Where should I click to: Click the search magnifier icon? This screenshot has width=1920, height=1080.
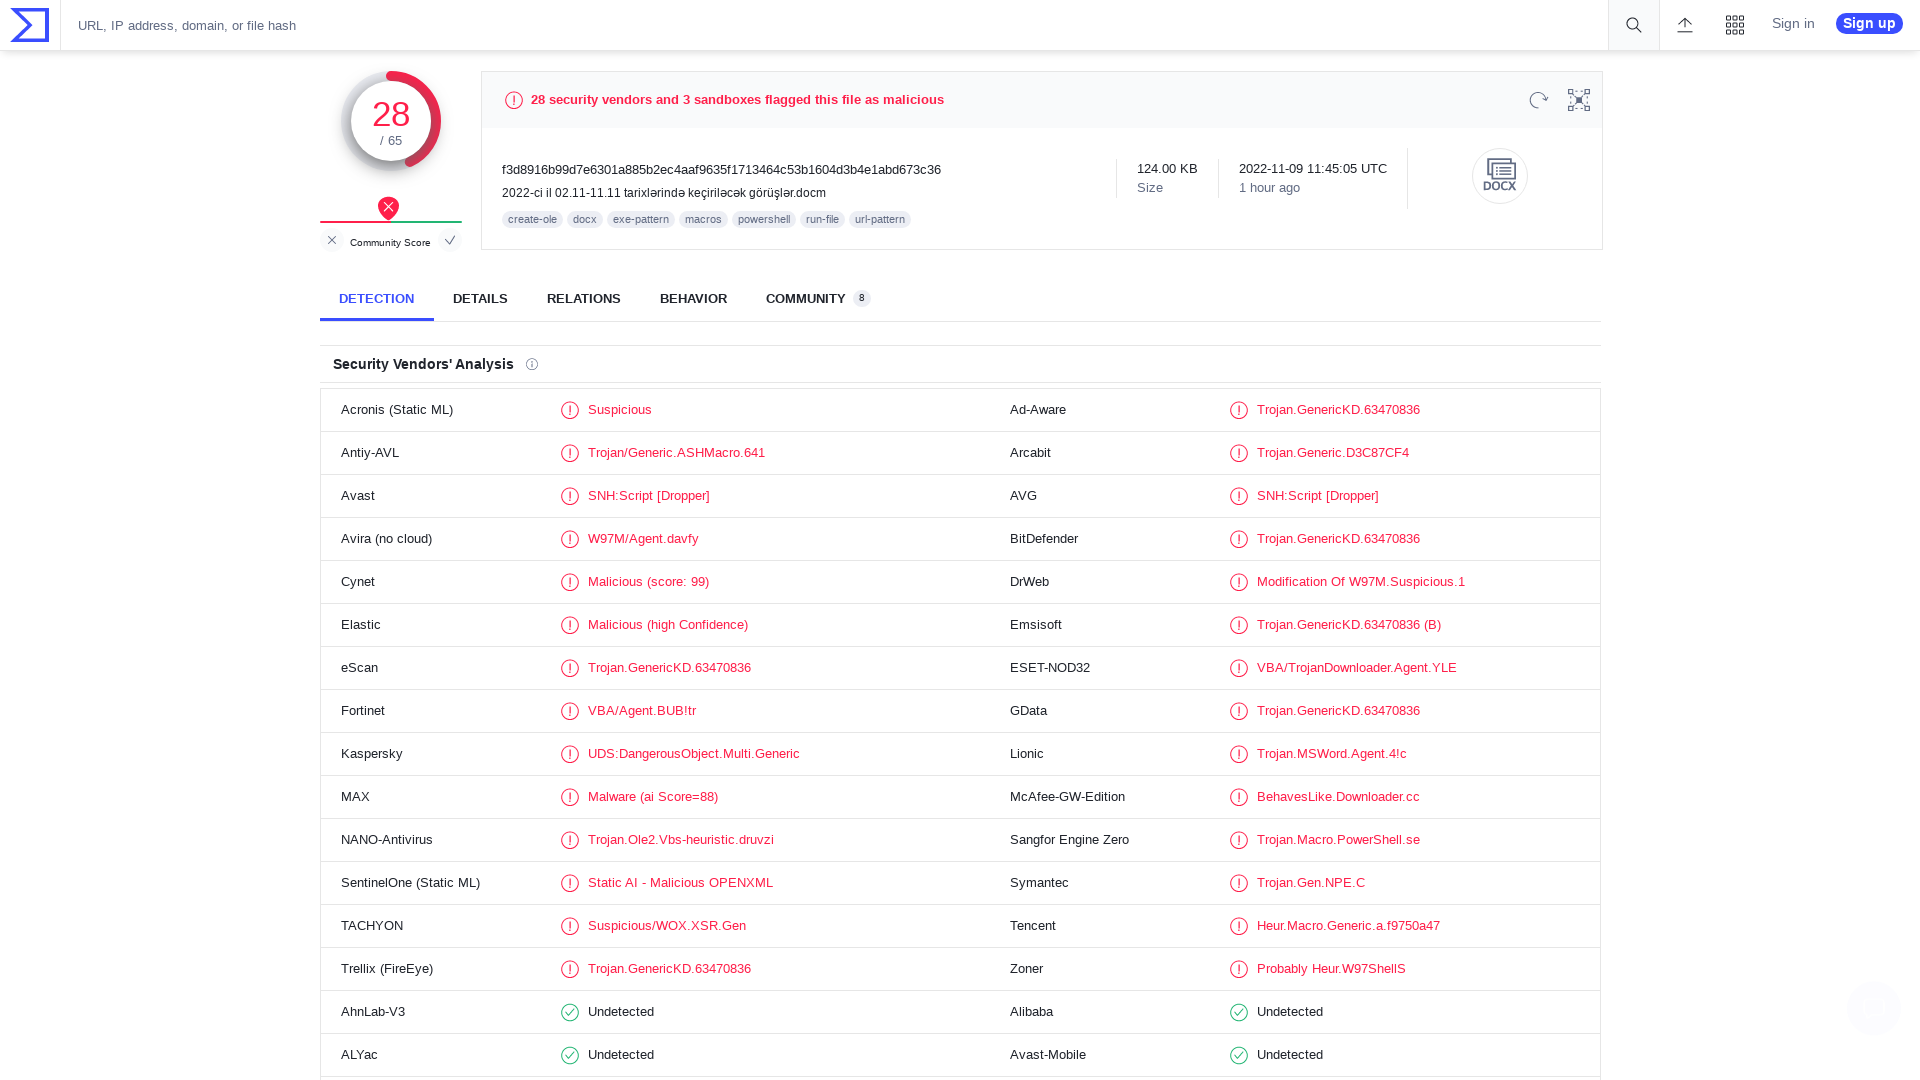(x=1632, y=25)
